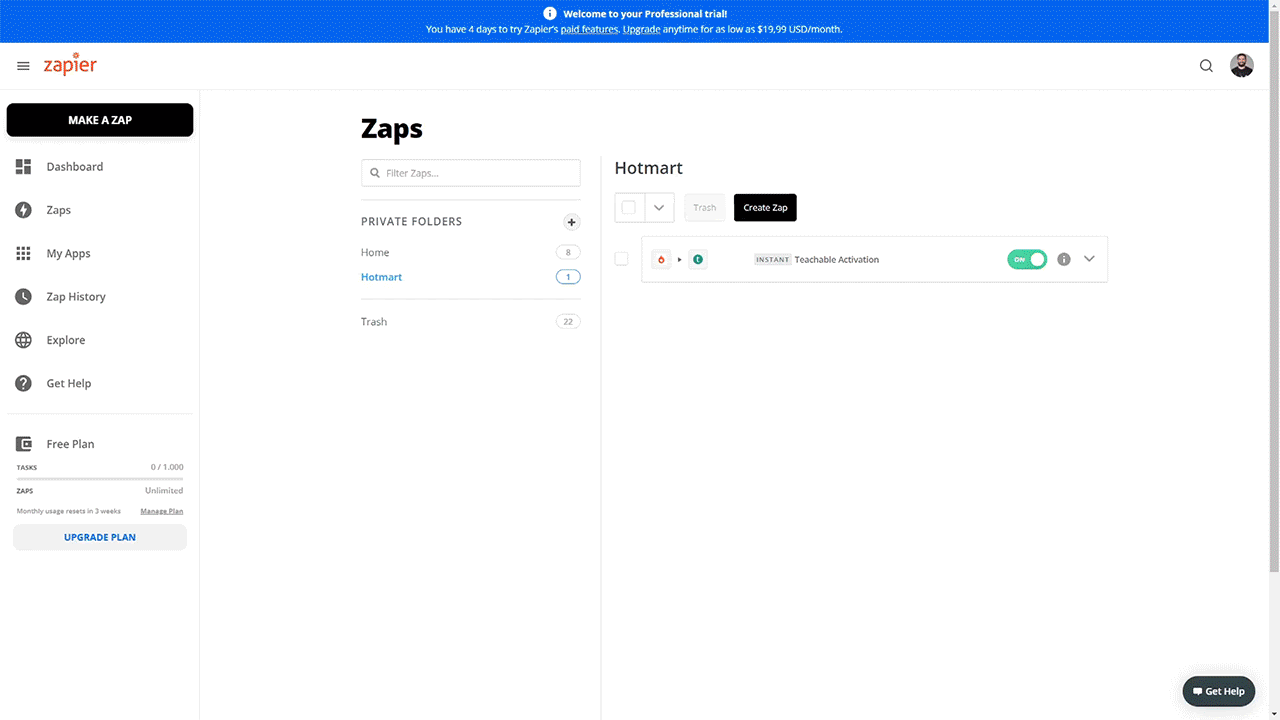This screenshot has height=720, width=1280.
Task: Select the Hotmart folder
Action: (381, 277)
